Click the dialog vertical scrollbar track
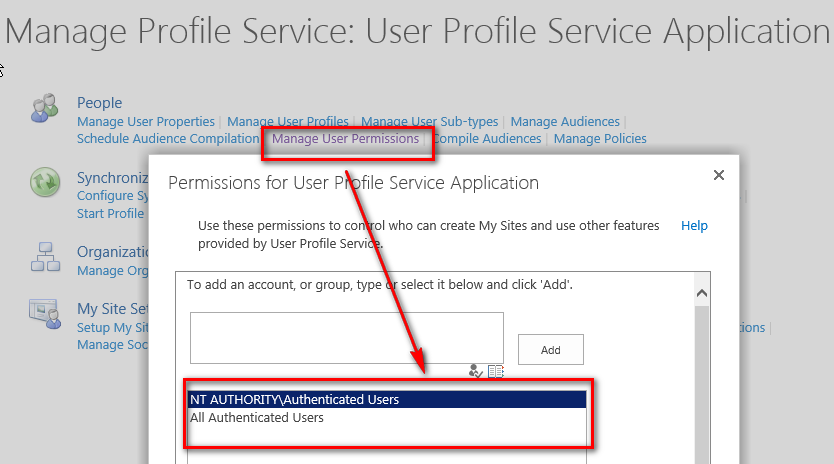This screenshot has width=834, height=464. point(702,383)
